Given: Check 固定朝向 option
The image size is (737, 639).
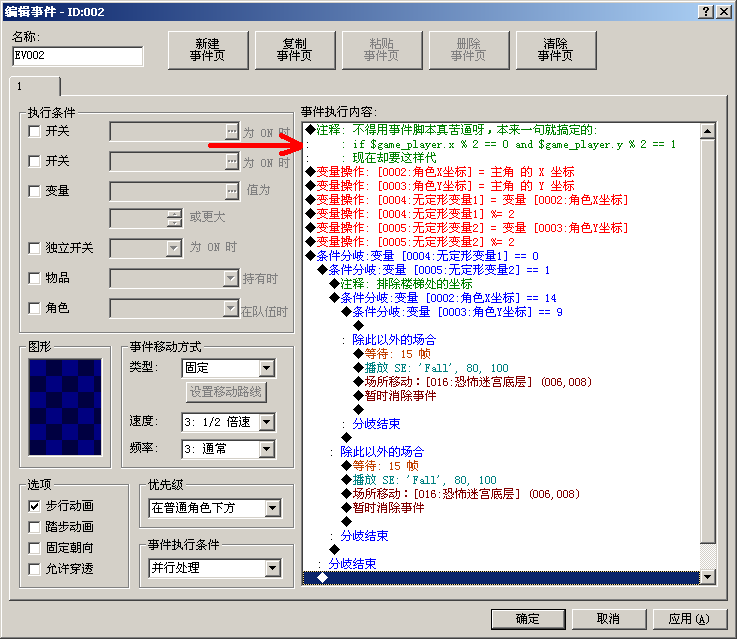Looking at the screenshot, I should [x=34, y=548].
